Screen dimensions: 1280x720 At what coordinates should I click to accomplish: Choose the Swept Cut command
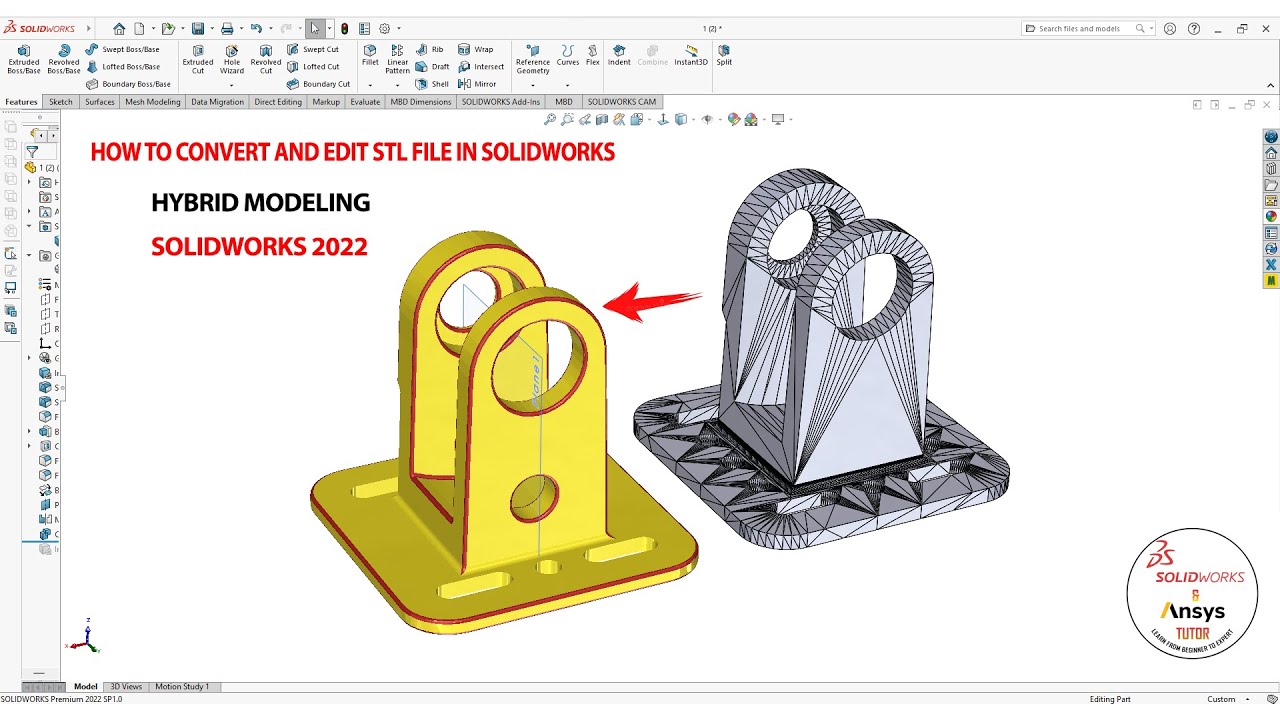pos(313,49)
